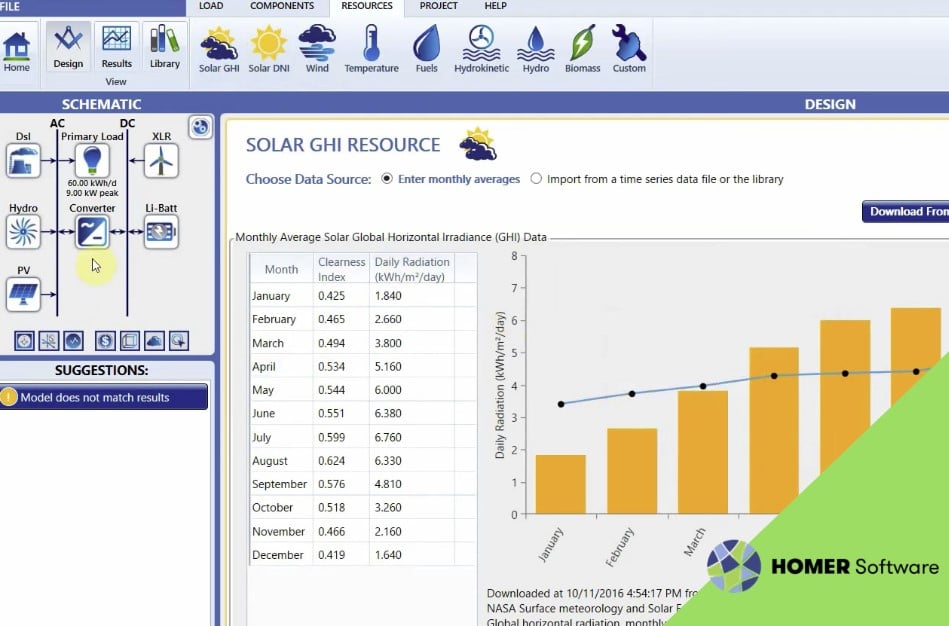Switch to the COMPONENTS tab
Image resolution: width=949 pixels, height=626 pixels.
(x=282, y=6)
